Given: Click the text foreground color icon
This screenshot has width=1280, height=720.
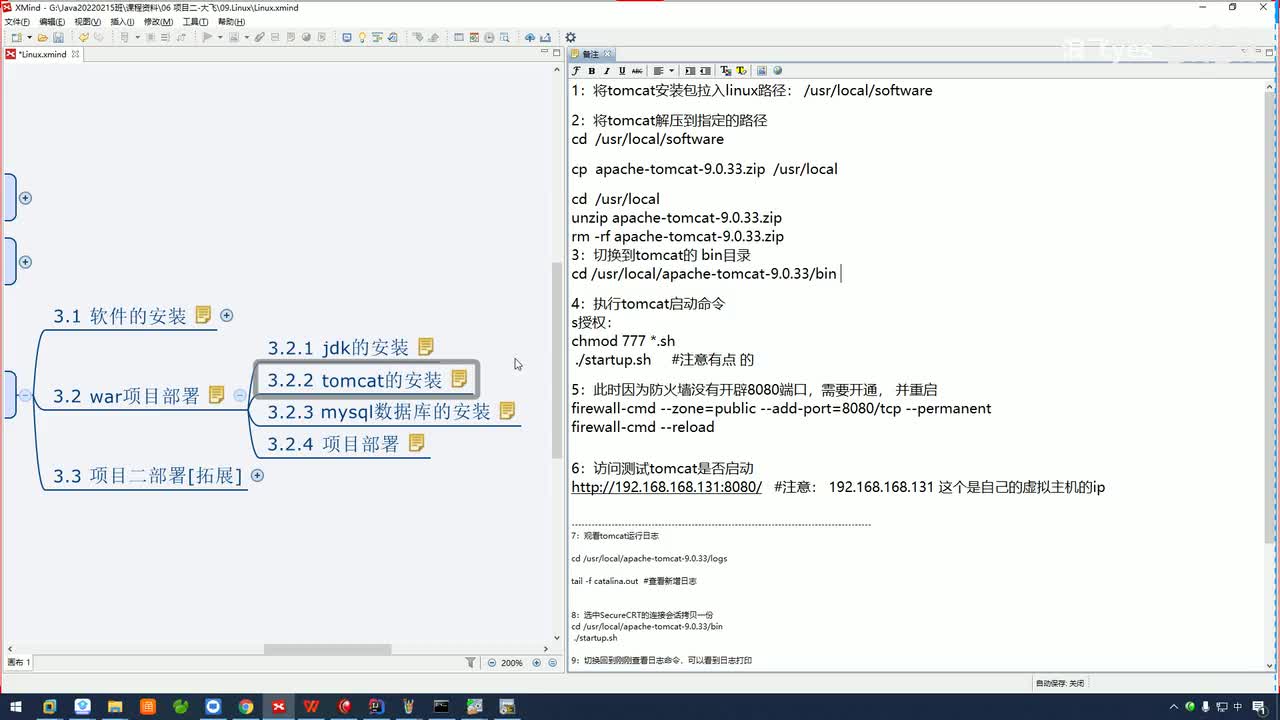Looking at the screenshot, I should (x=725, y=71).
